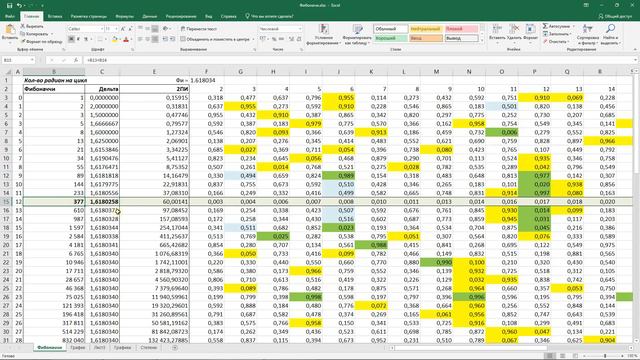Open the Заполнить fill menu

point(558,34)
